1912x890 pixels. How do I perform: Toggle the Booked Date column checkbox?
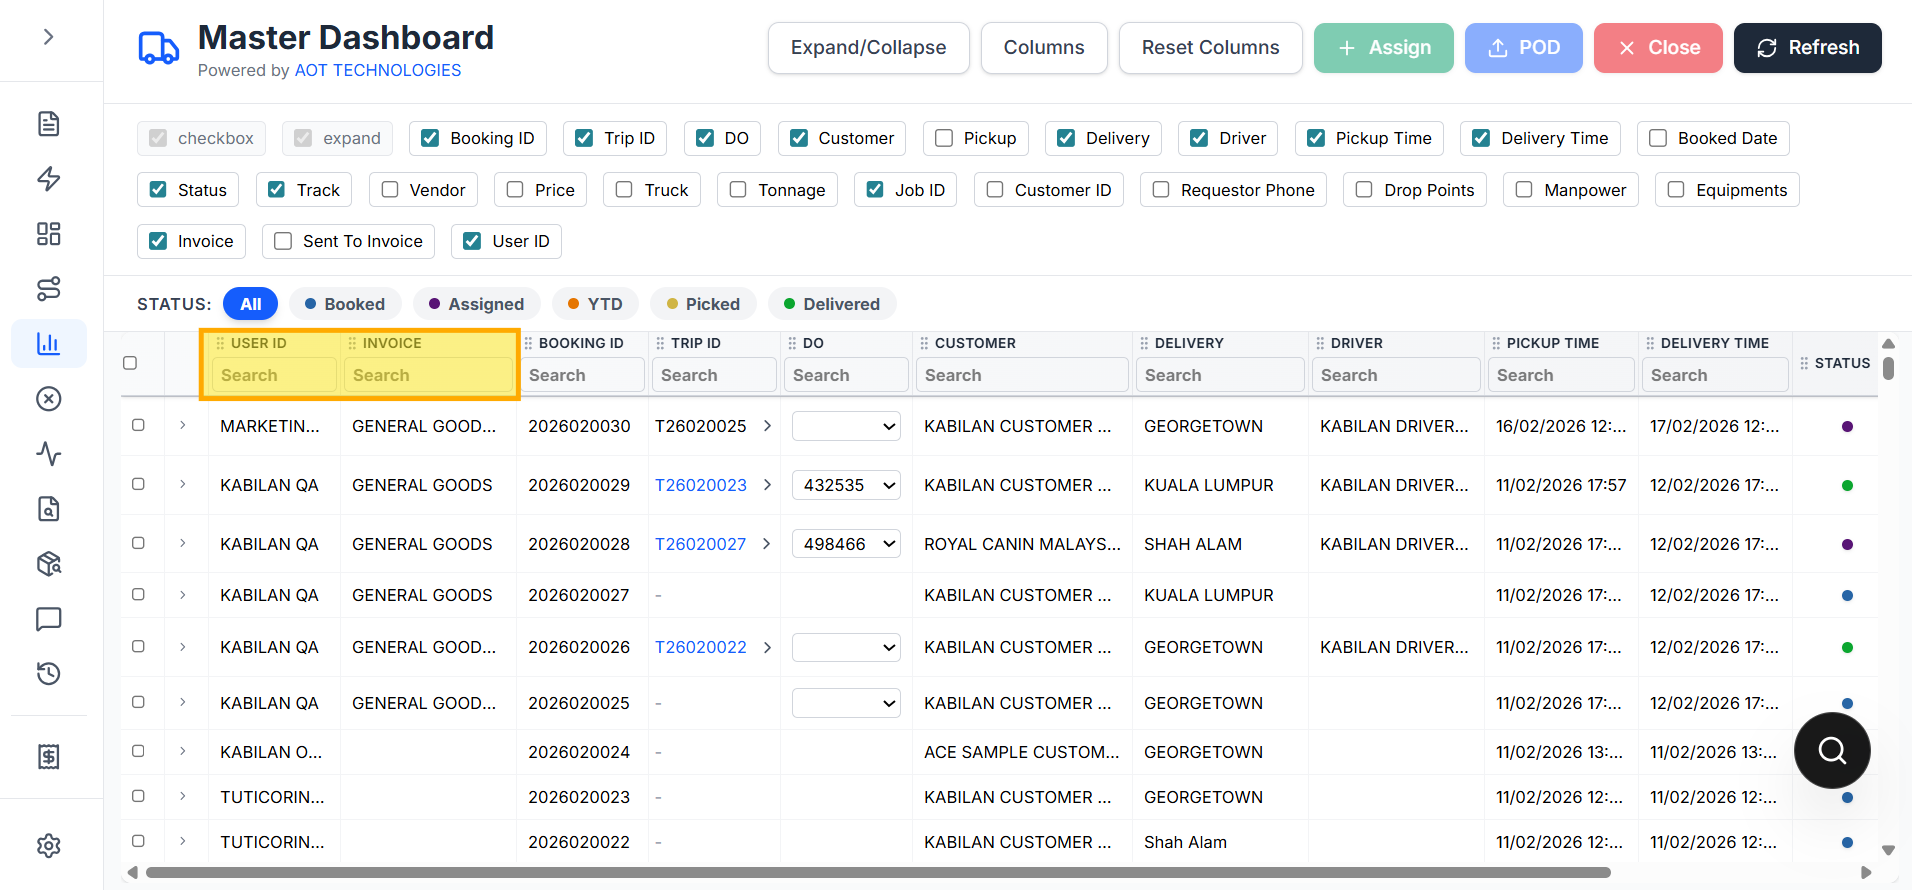tap(1658, 138)
